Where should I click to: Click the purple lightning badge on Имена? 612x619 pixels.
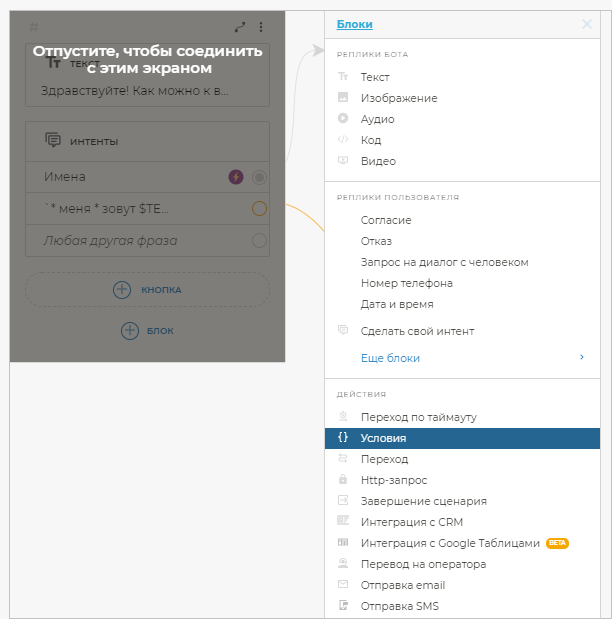tap(236, 177)
